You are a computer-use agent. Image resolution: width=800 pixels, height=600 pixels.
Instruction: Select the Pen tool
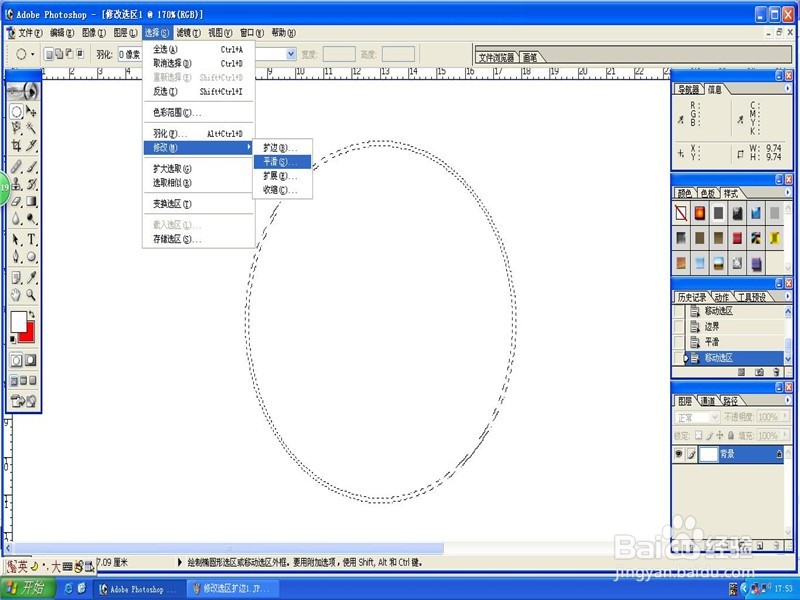(x=16, y=257)
